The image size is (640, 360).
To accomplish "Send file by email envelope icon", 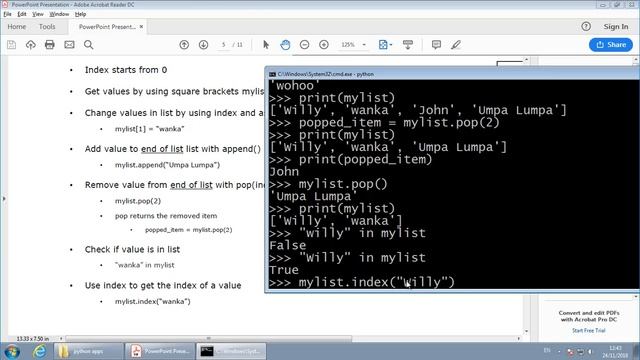I will point(69,44).
